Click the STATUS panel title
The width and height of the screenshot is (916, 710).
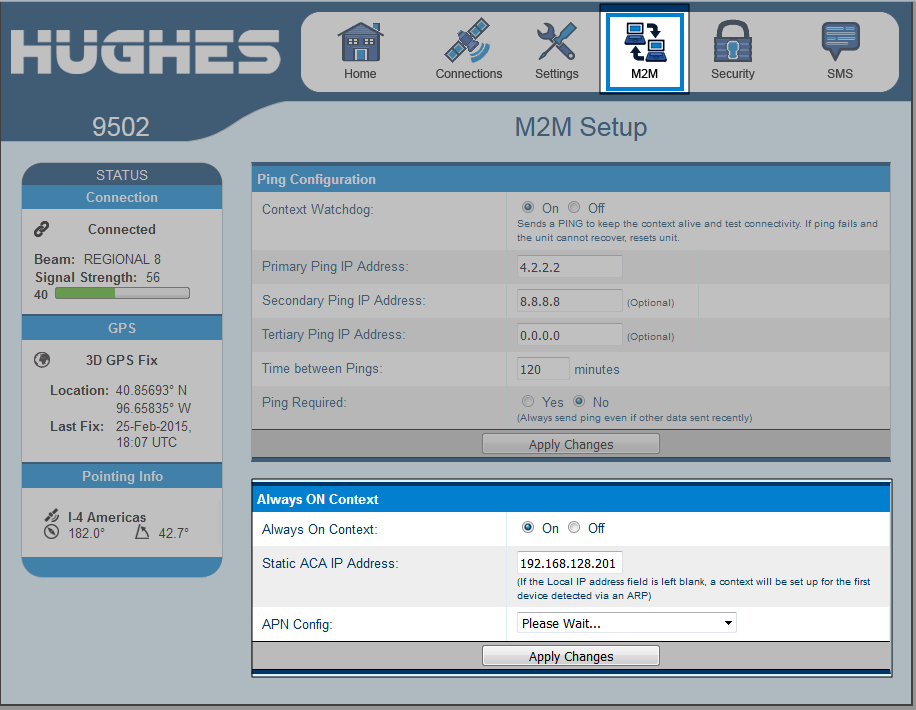[x=122, y=175]
